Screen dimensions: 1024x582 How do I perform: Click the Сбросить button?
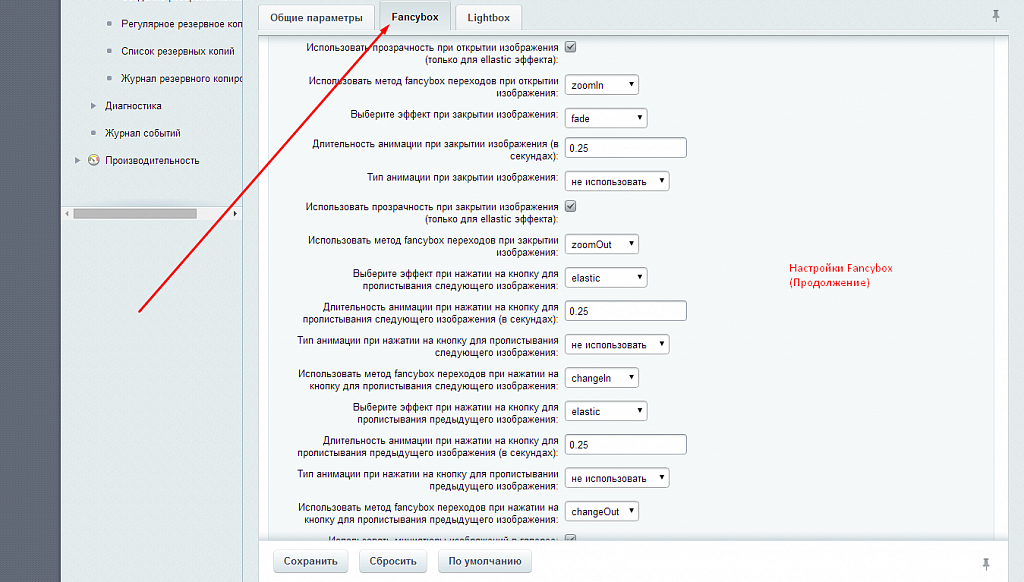392,561
